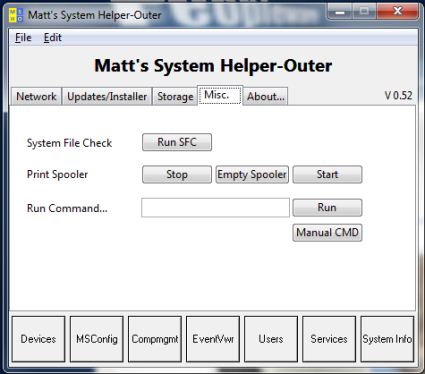This screenshot has width=425, height=374.
Task: Open Manual CMD
Action: point(327,232)
